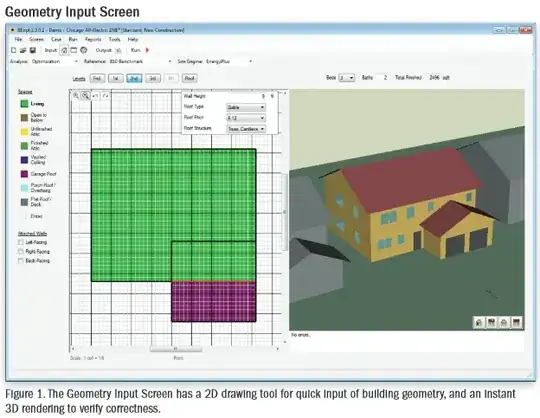The image size is (540, 418).
Task: Open the Run menu
Action: click(73, 40)
